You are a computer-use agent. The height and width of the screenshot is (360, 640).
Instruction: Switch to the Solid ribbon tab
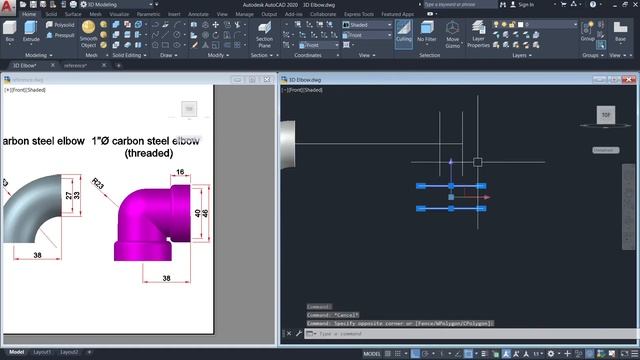(51, 14)
